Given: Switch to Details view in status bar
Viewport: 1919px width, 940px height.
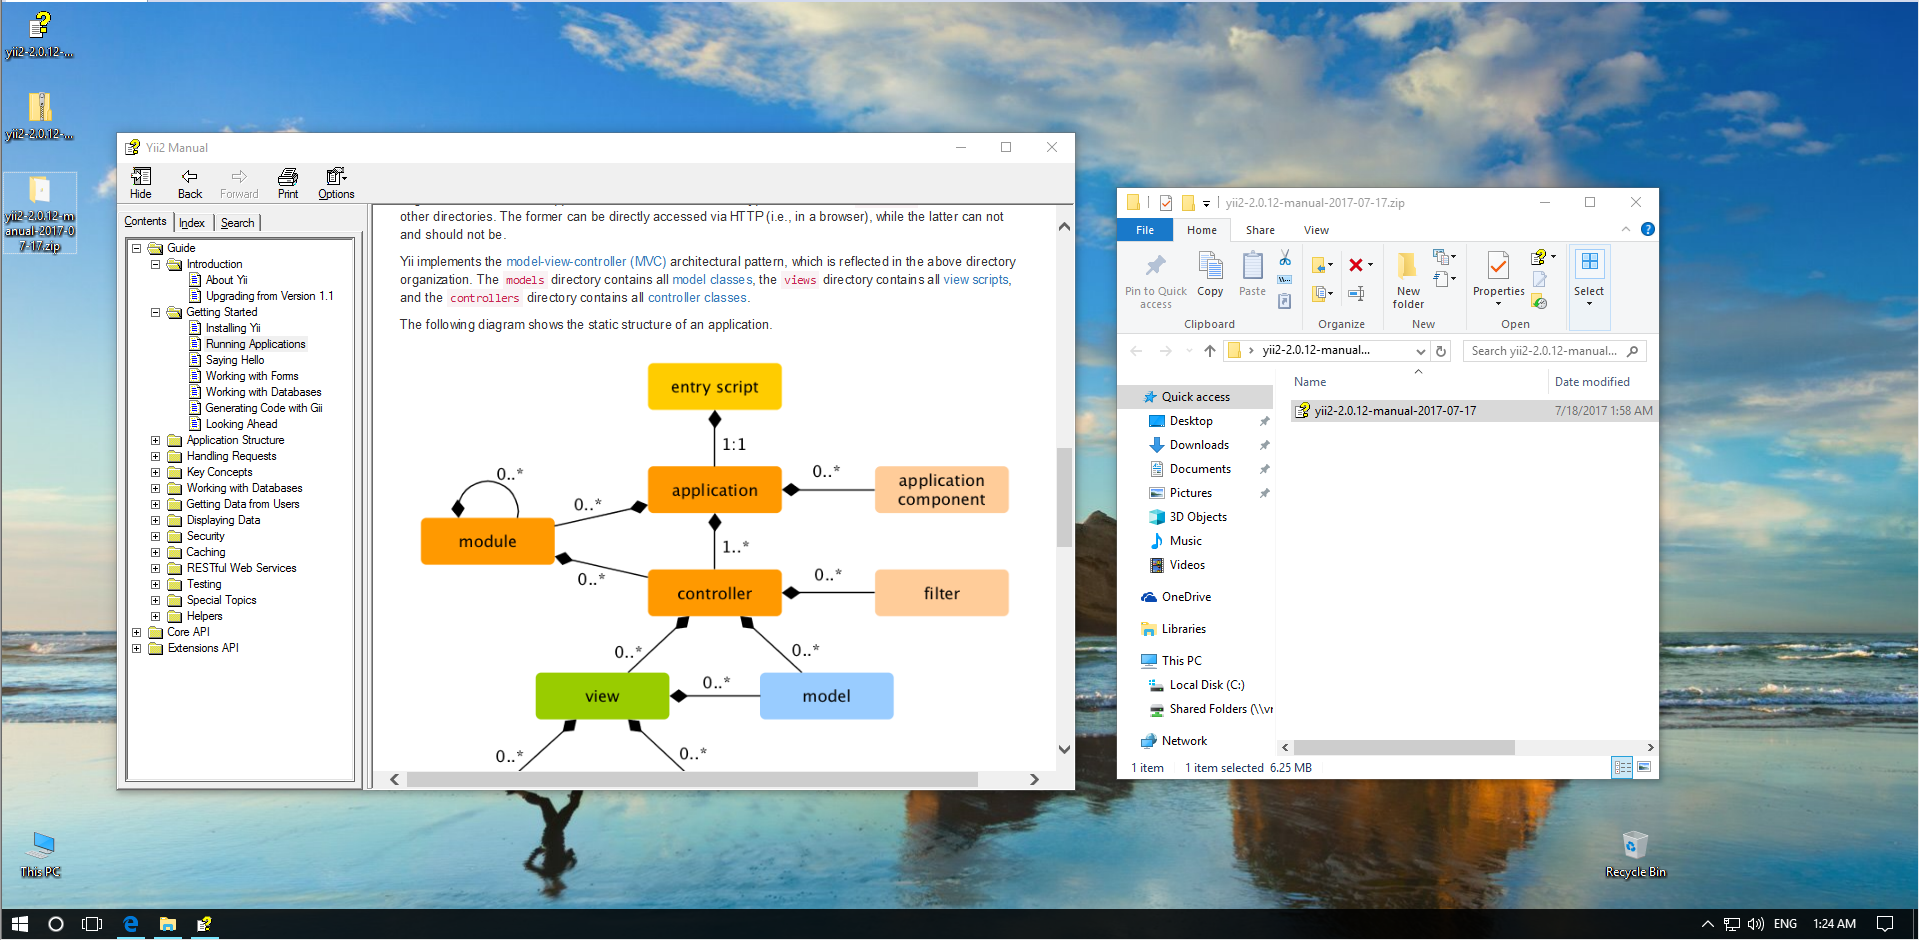Looking at the screenshot, I should [1622, 767].
